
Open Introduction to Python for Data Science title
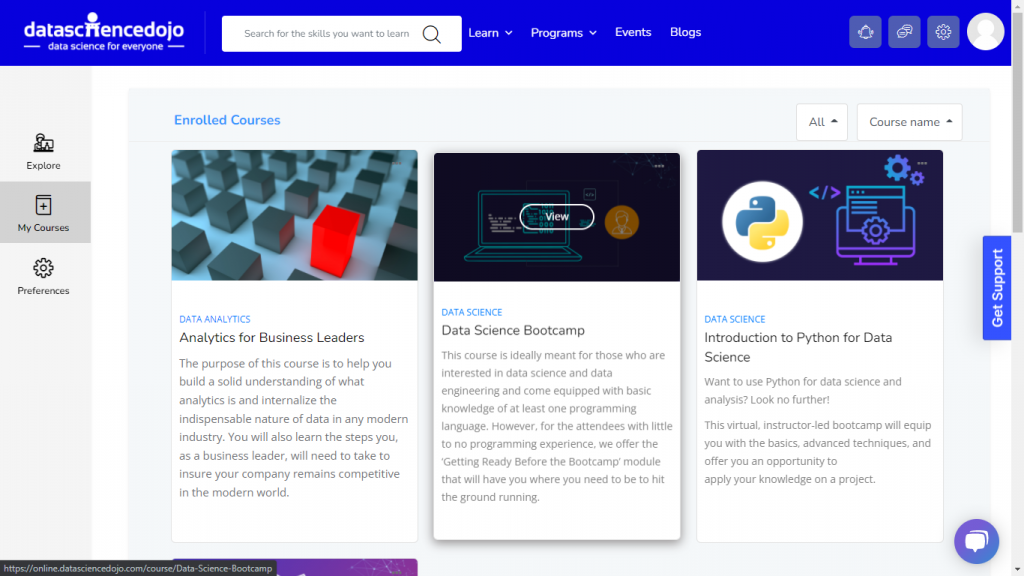(x=798, y=347)
